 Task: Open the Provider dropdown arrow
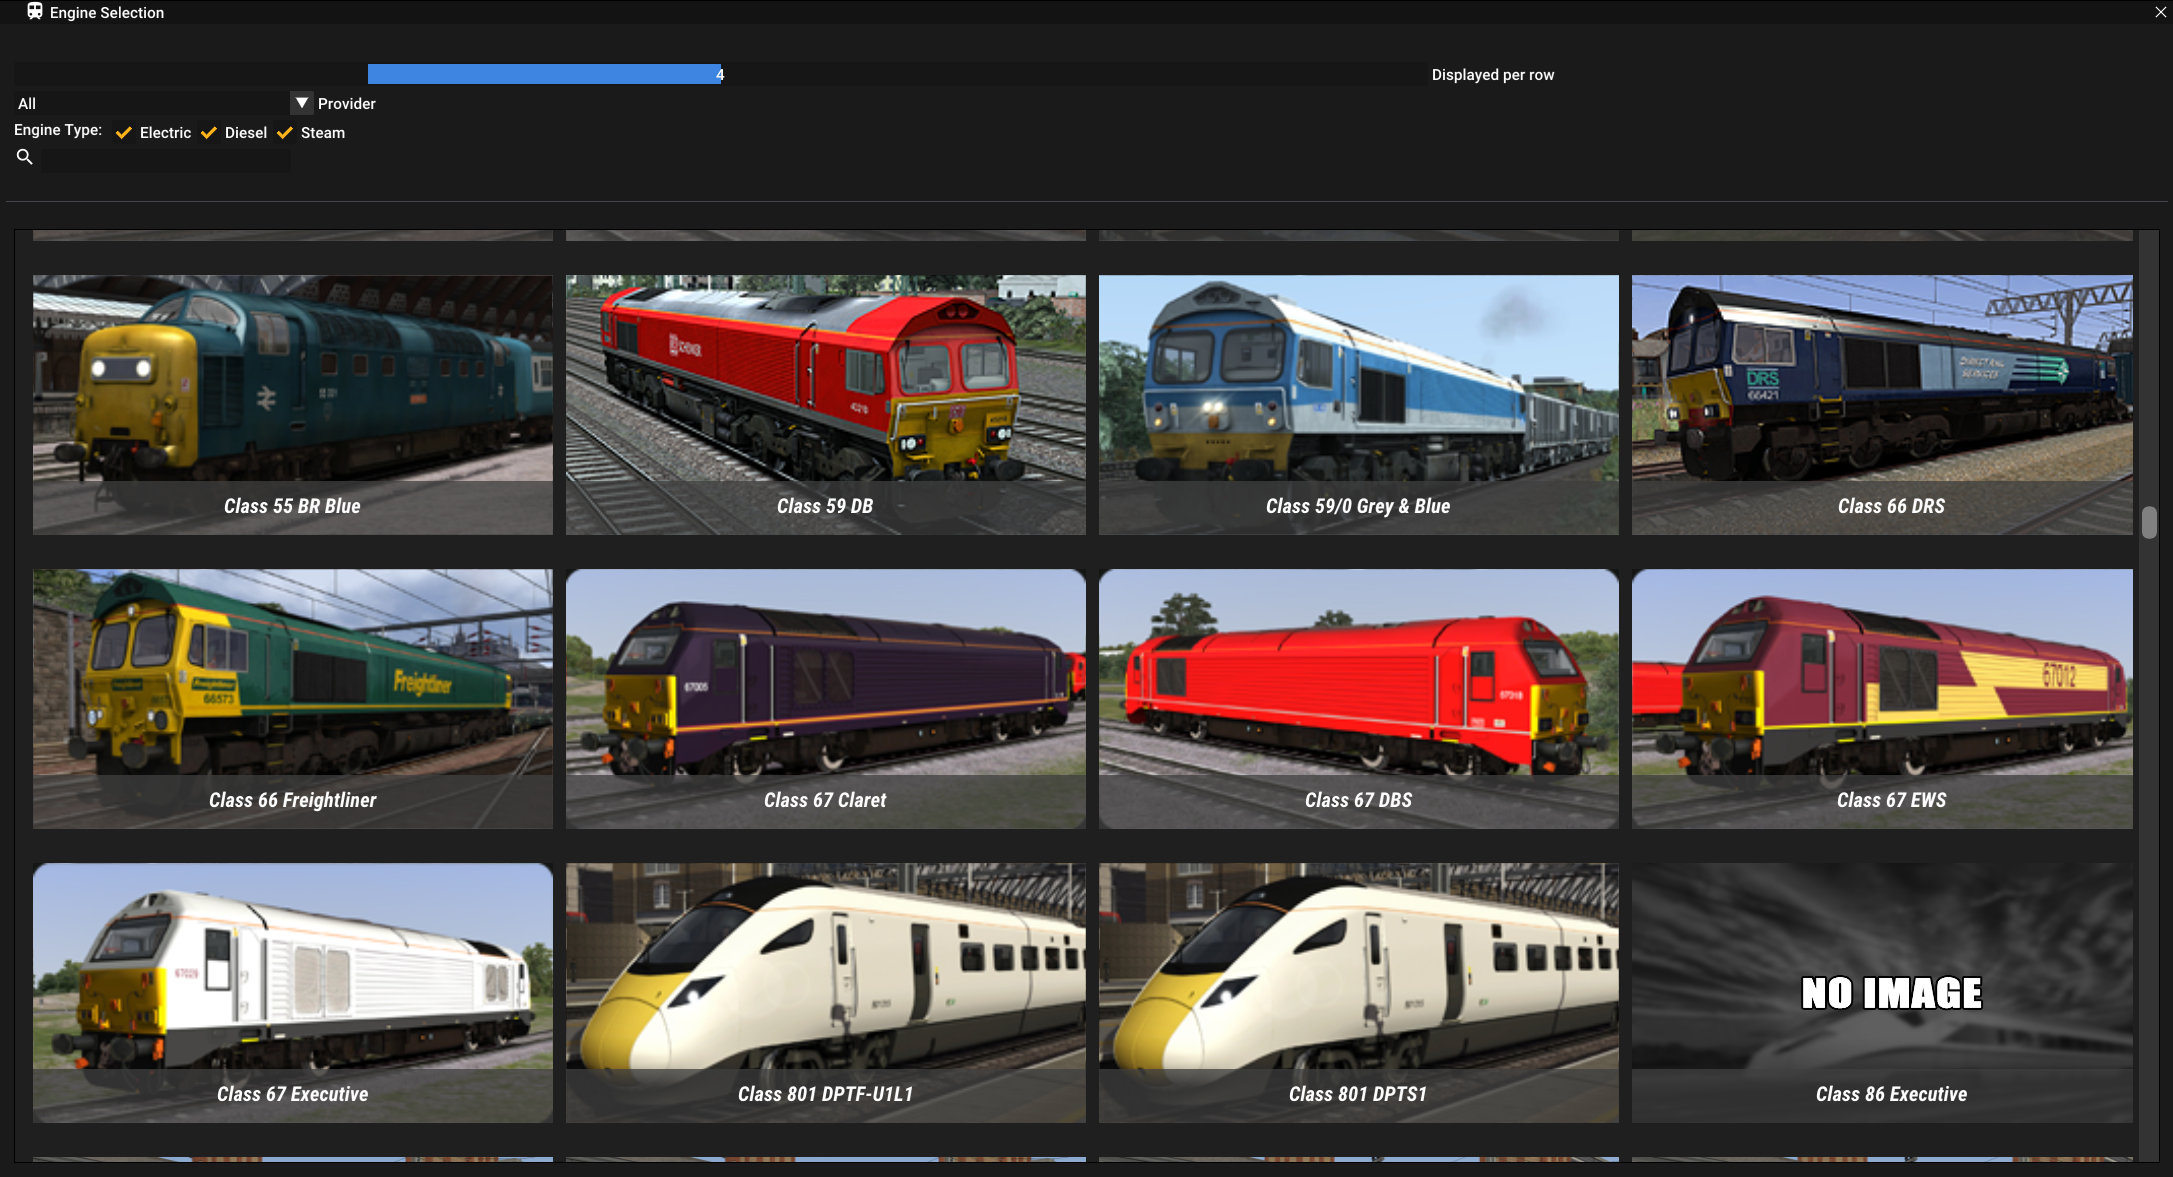tap(301, 103)
